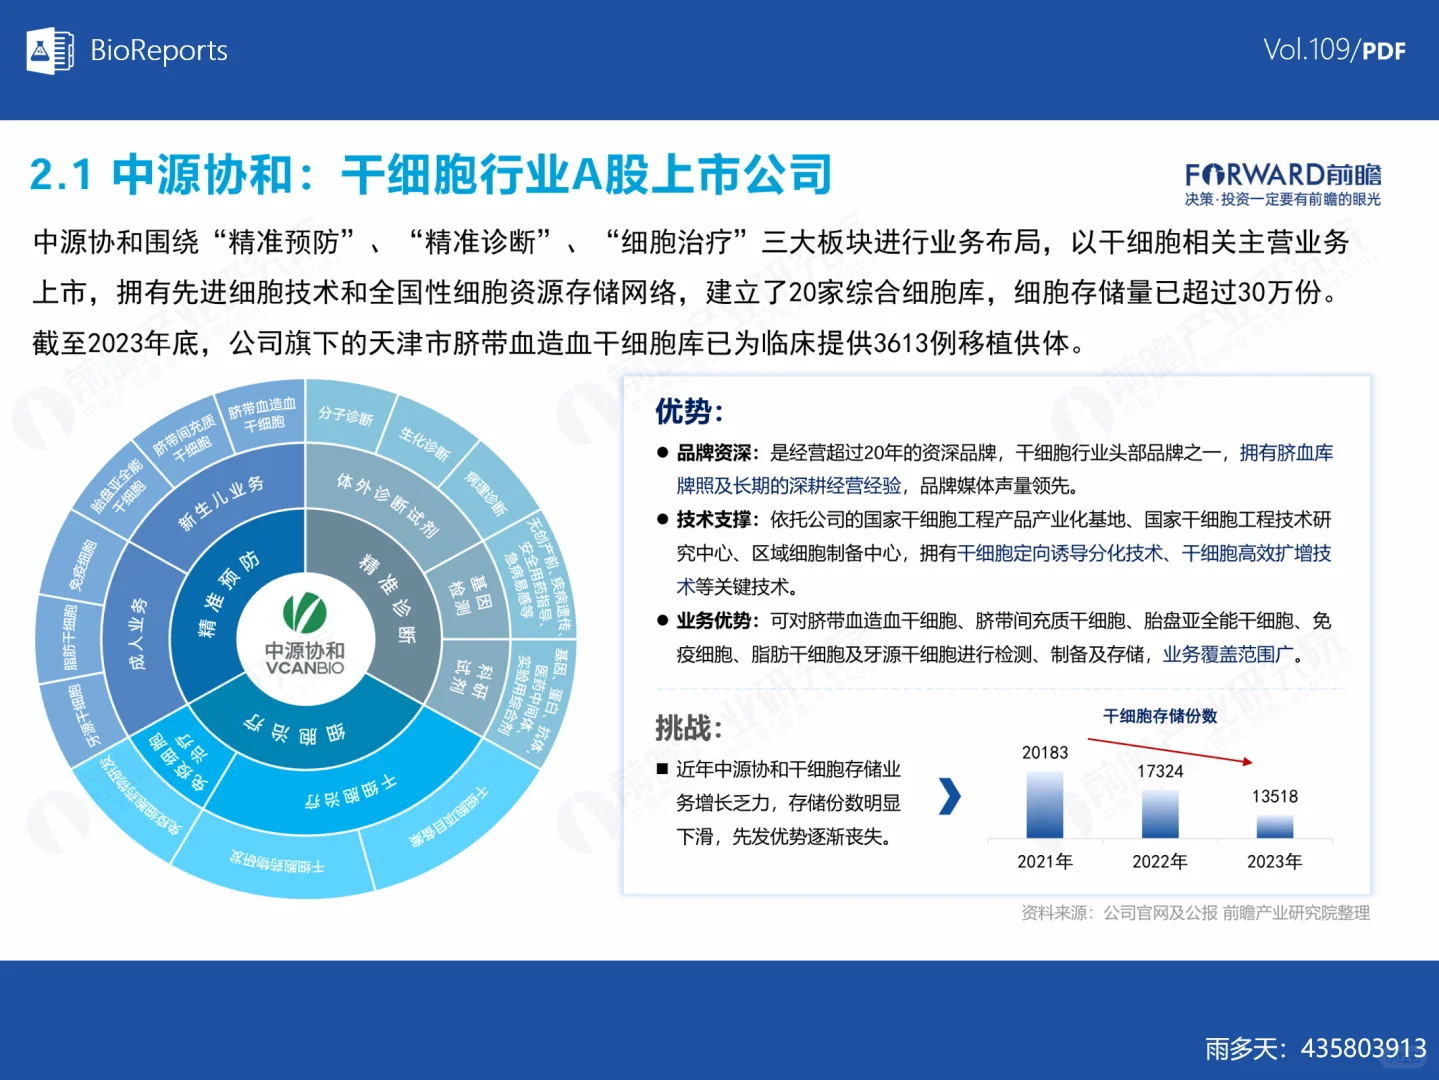Click the 病理诊断 outer segment

pos(488,494)
